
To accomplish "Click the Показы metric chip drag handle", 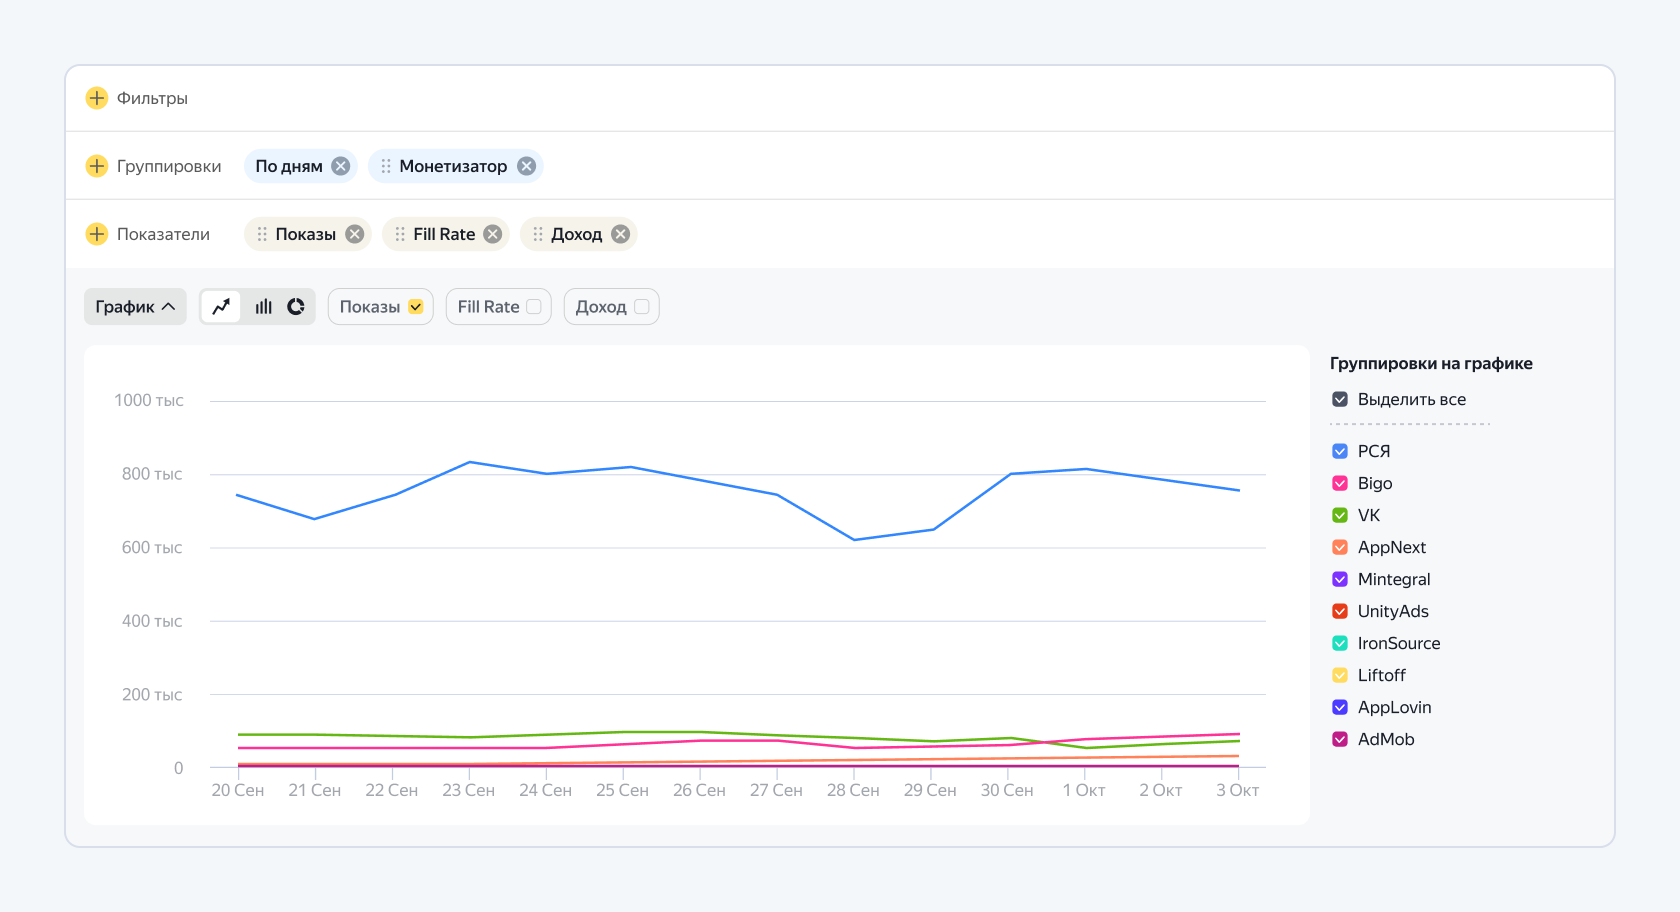I will (x=262, y=234).
